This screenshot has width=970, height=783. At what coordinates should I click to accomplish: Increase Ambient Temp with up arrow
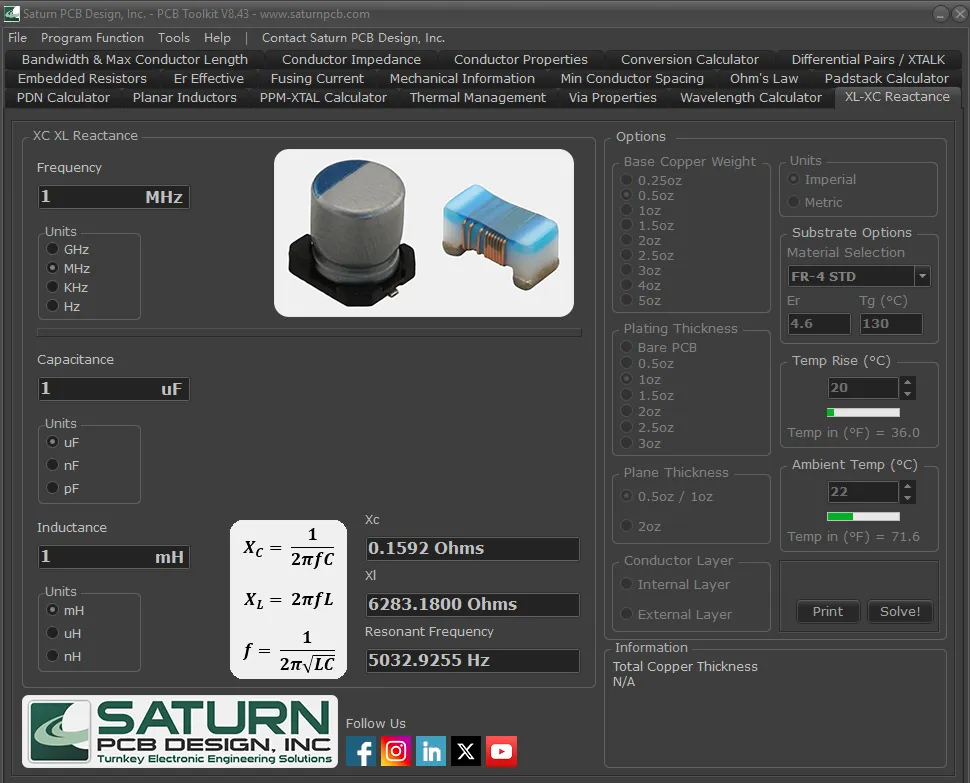[908, 486]
